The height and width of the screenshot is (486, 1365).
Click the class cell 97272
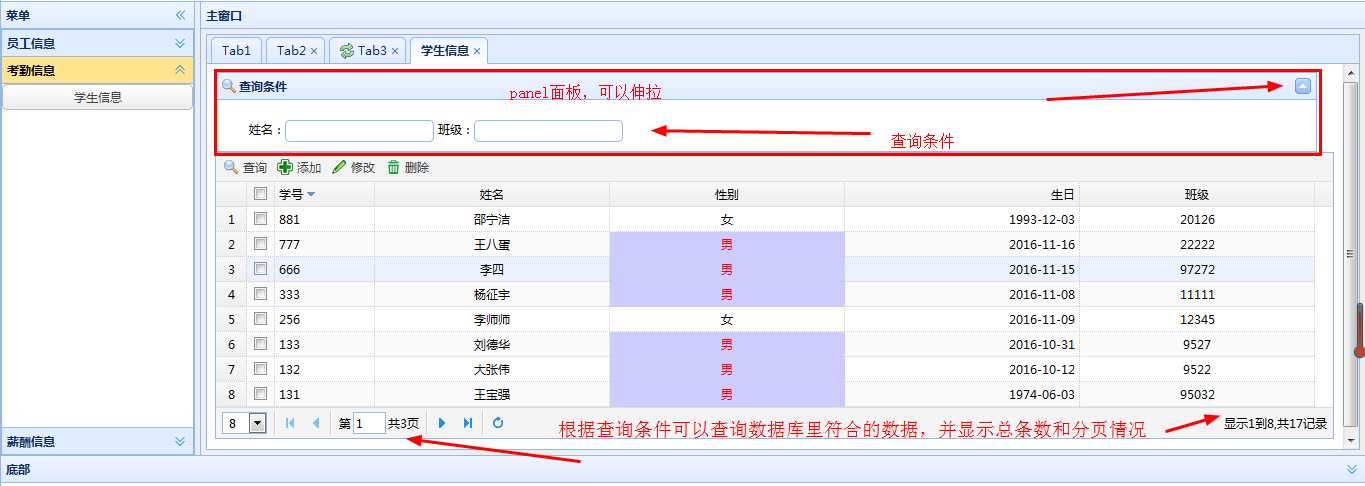[x=1197, y=269]
